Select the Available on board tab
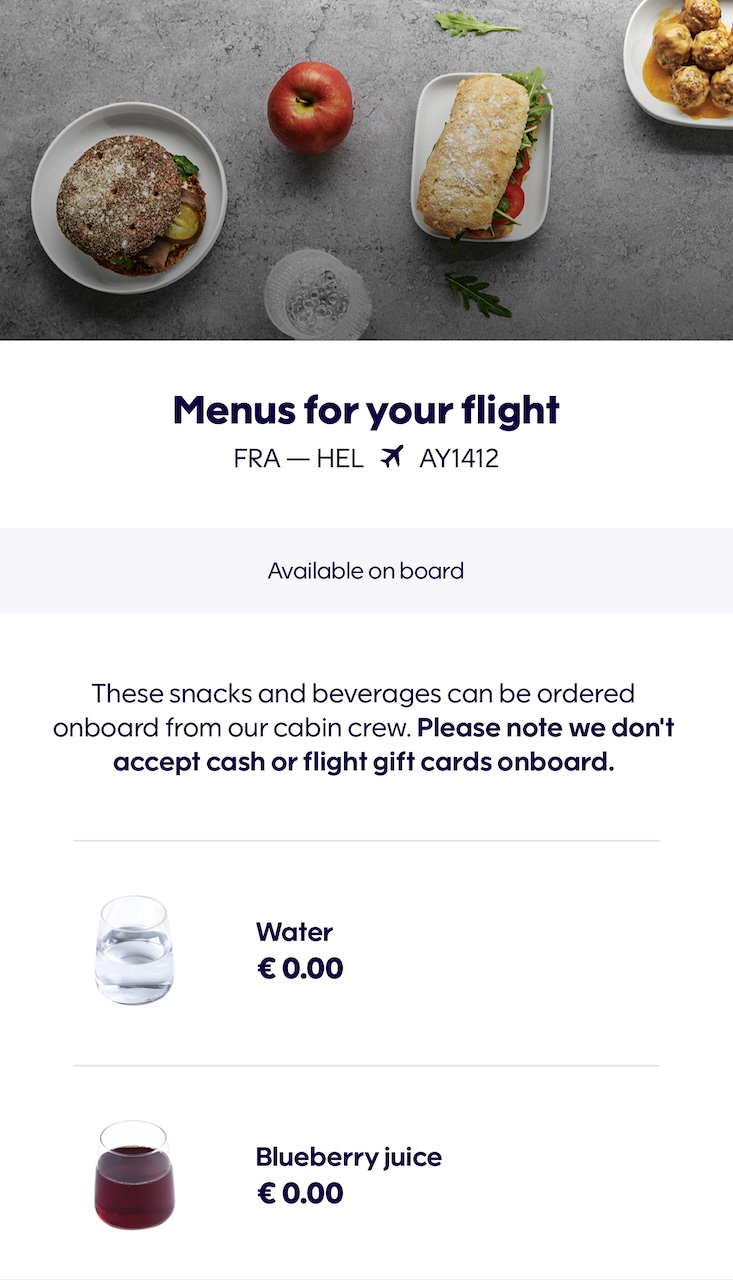733x1280 pixels. (366, 571)
